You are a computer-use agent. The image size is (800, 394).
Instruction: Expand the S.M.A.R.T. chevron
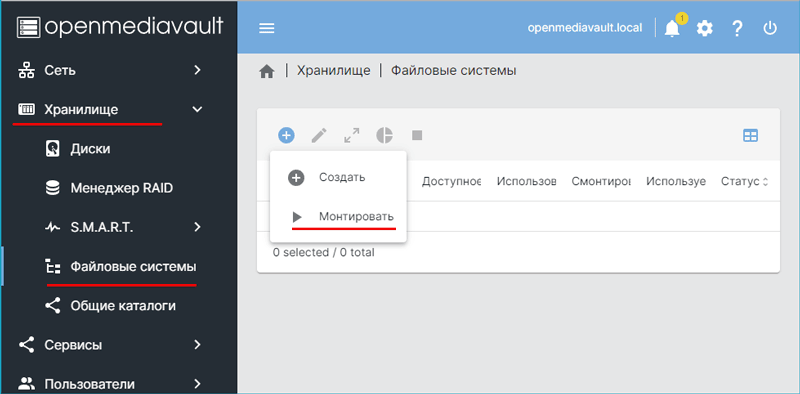click(x=197, y=228)
